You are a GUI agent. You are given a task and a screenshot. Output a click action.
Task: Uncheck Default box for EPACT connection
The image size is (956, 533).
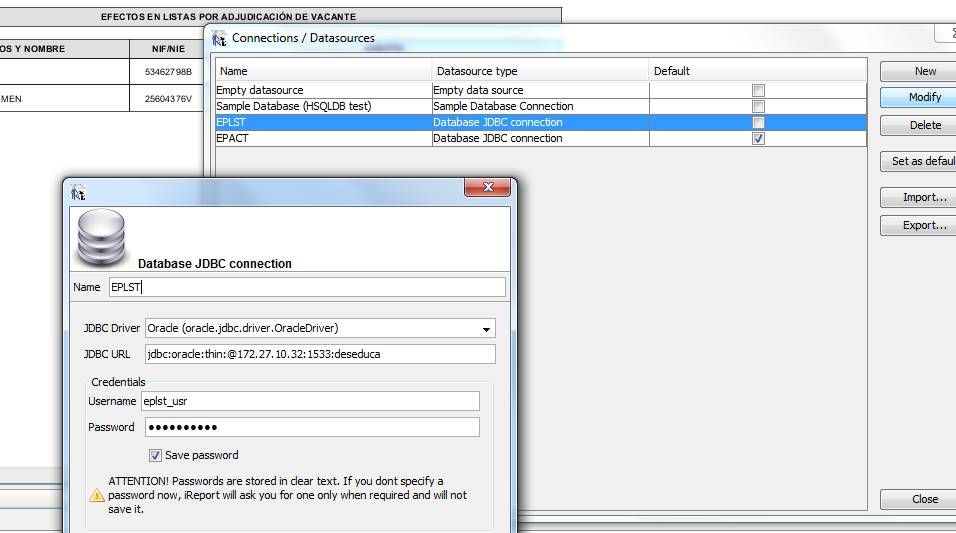pos(758,138)
